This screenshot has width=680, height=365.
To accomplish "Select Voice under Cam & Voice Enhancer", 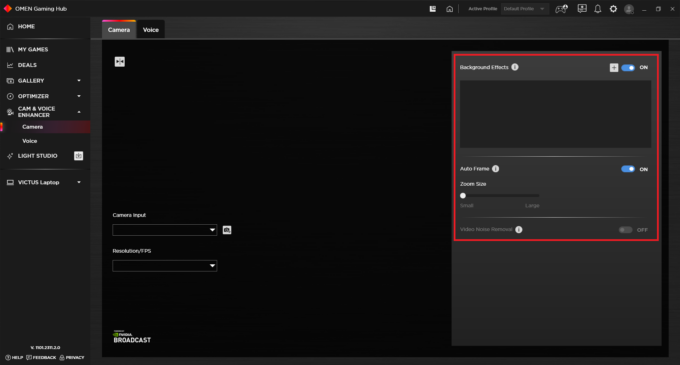I will coord(29,141).
